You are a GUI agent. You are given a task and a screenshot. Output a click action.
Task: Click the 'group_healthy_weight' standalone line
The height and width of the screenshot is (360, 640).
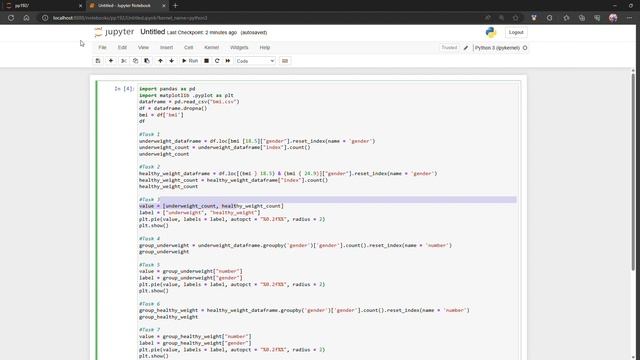coord(169,317)
